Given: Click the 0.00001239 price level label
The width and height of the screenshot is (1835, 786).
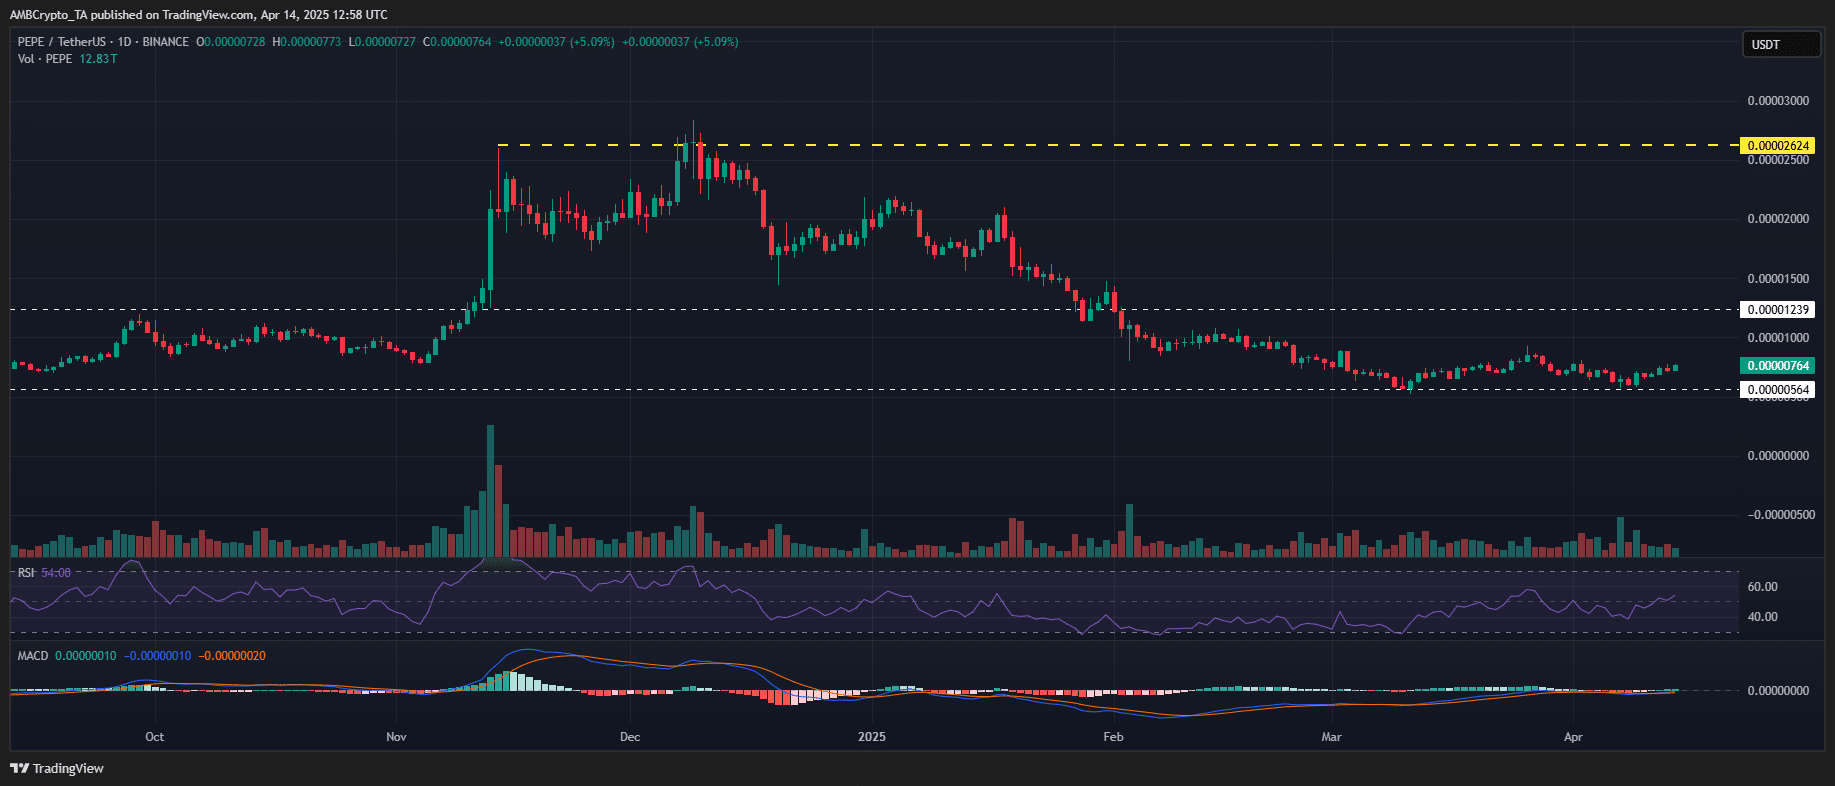Looking at the screenshot, I should (x=1778, y=310).
